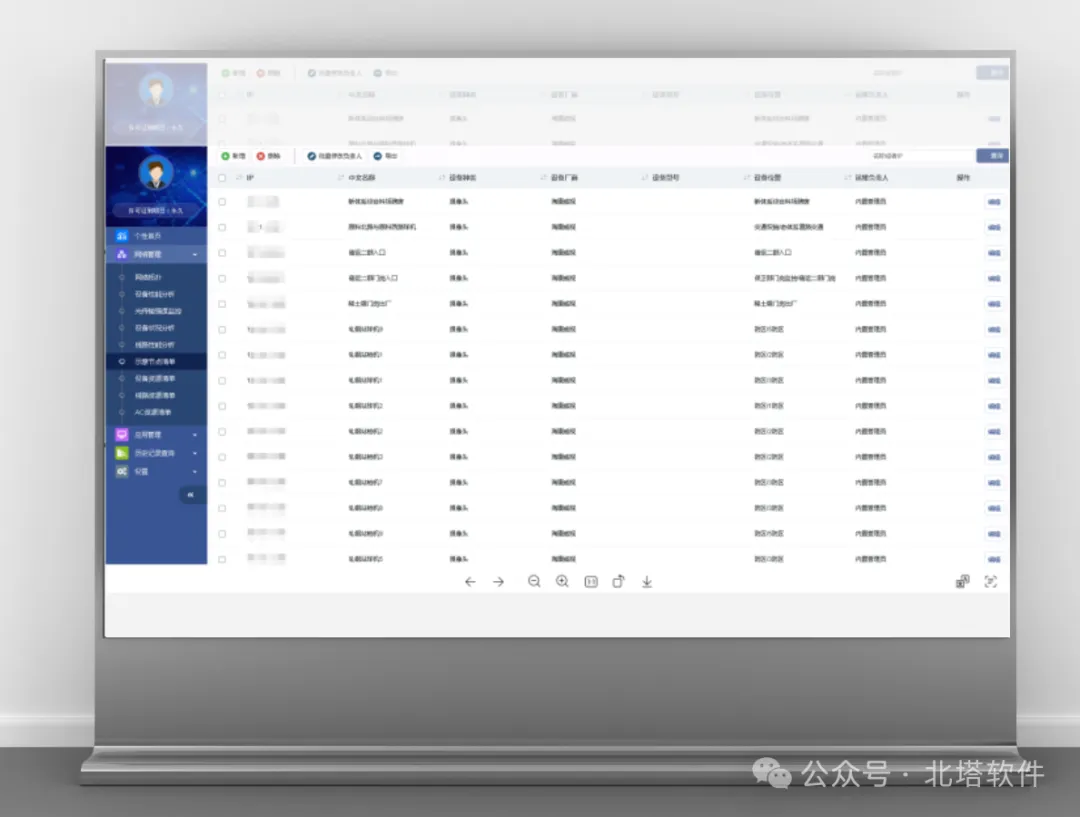
Task: Click the settings gear icon in sidebar
Action: [x=122, y=471]
